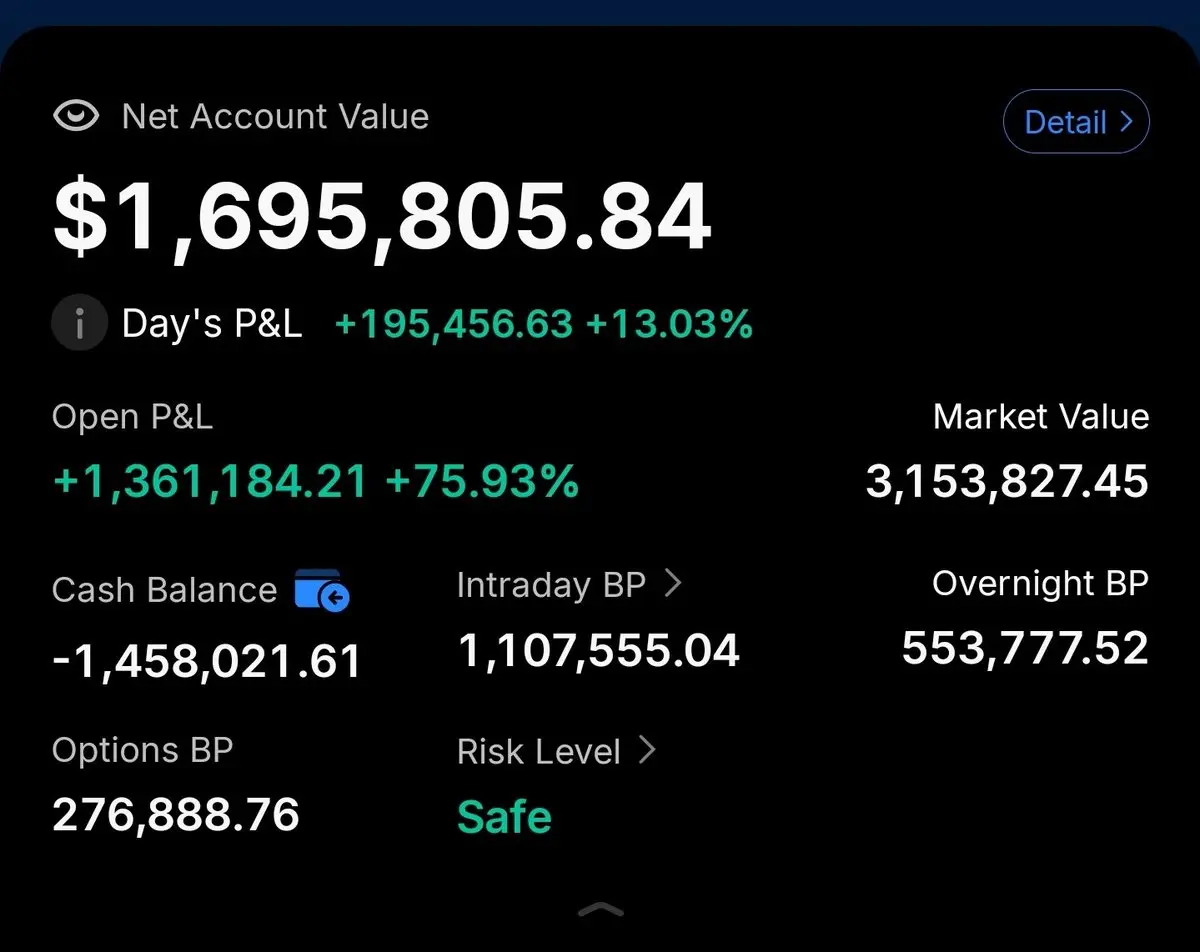Expand Intraday BP using its chevron arrow

coord(673,584)
